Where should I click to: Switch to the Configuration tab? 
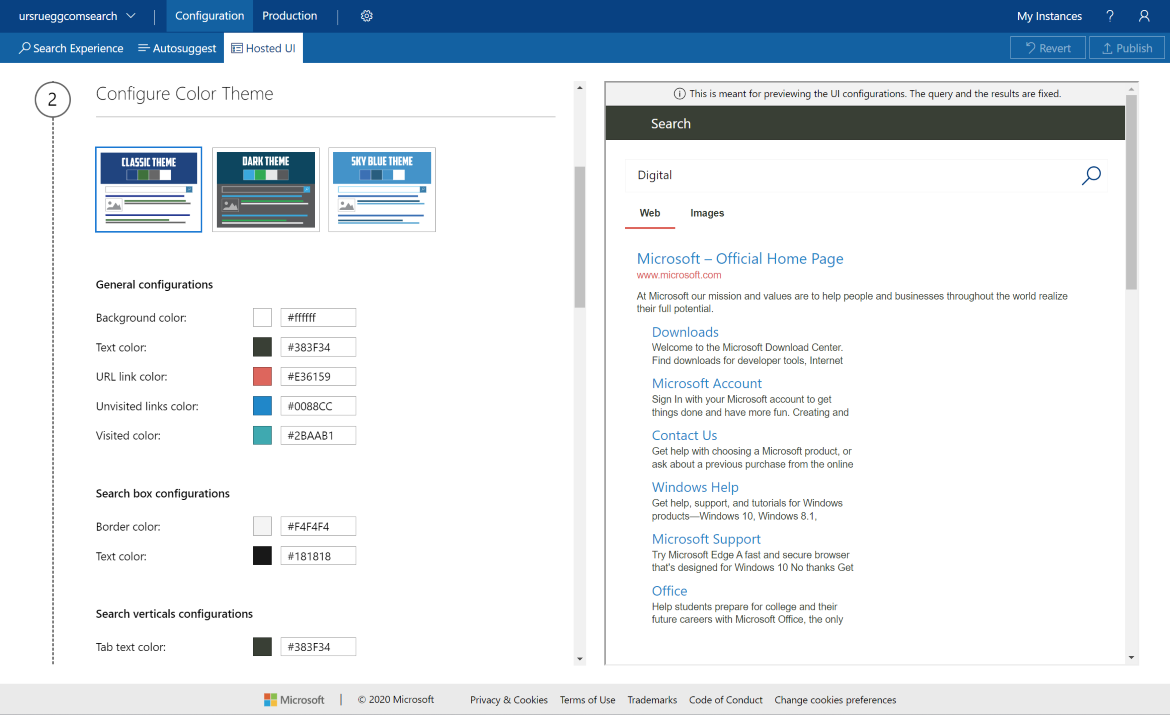(x=210, y=16)
